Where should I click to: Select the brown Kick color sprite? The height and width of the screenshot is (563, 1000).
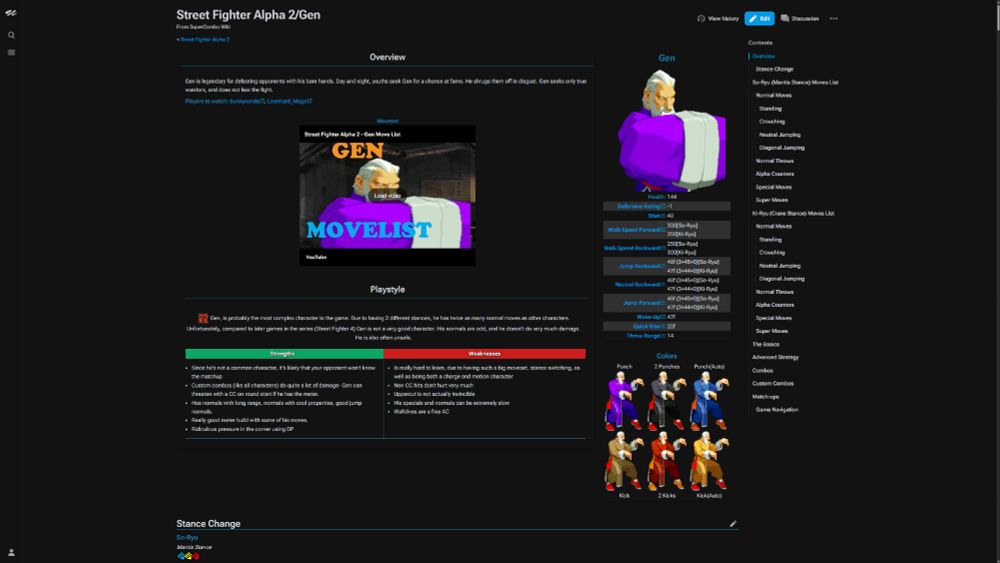click(624, 461)
